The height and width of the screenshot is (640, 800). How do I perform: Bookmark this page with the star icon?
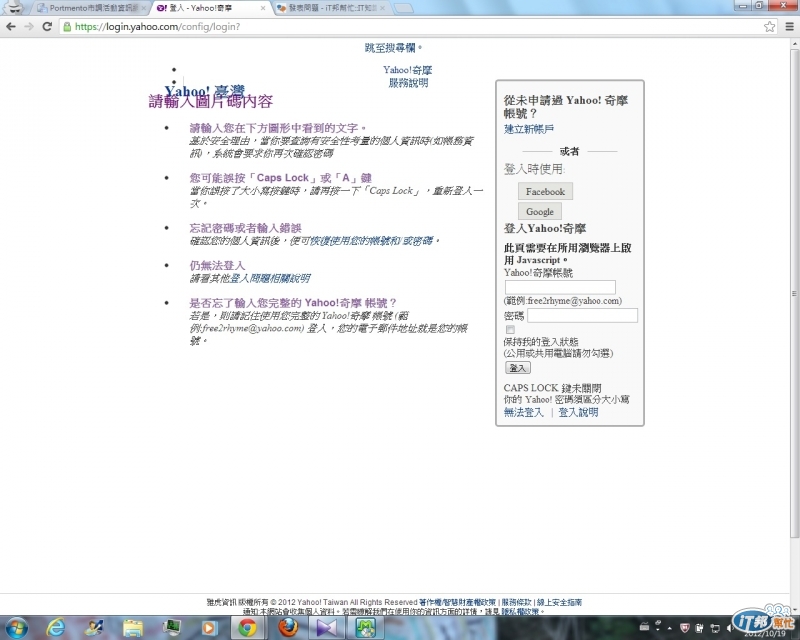[769, 27]
